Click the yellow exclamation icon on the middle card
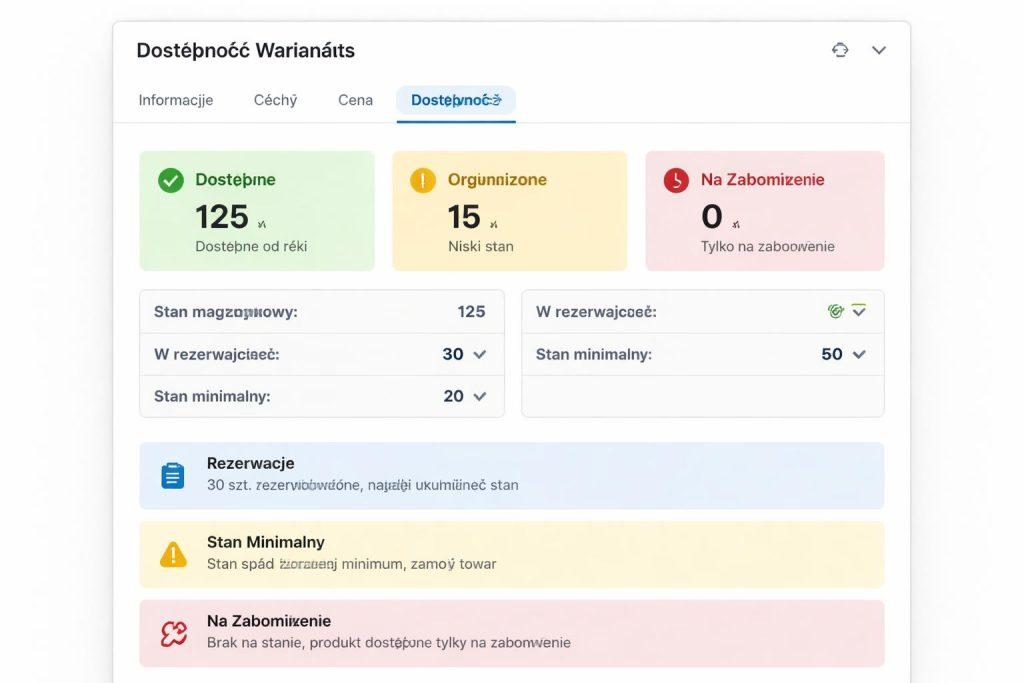 (x=423, y=180)
